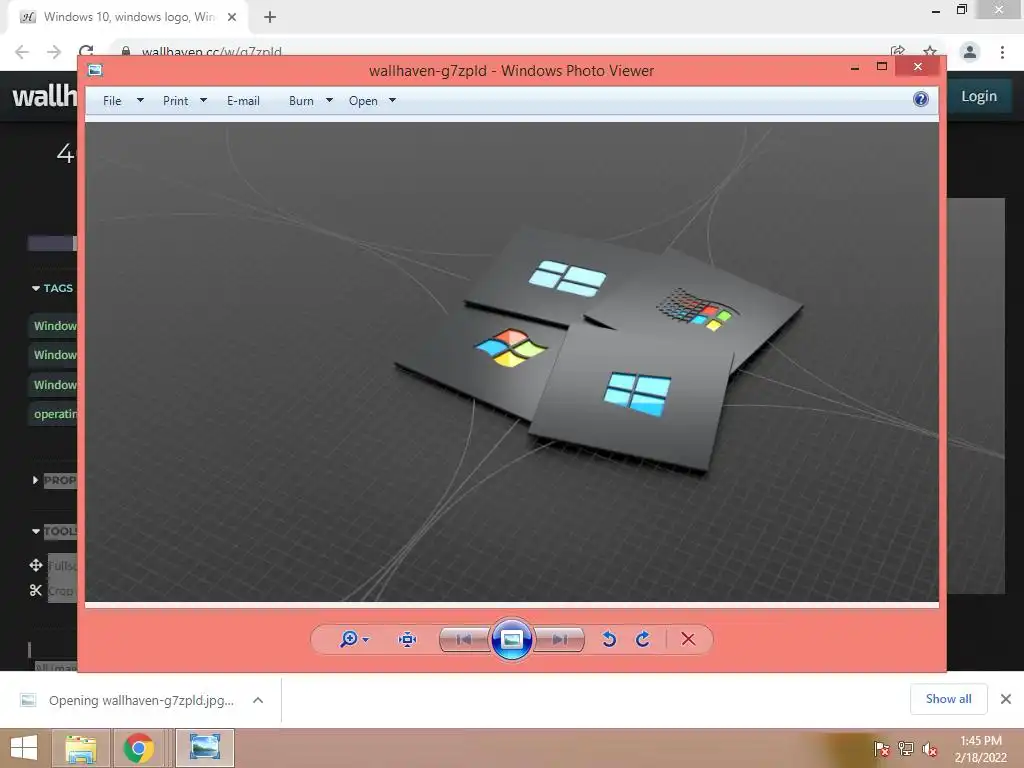
Task: Open the Print menu
Action: click(175, 101)
